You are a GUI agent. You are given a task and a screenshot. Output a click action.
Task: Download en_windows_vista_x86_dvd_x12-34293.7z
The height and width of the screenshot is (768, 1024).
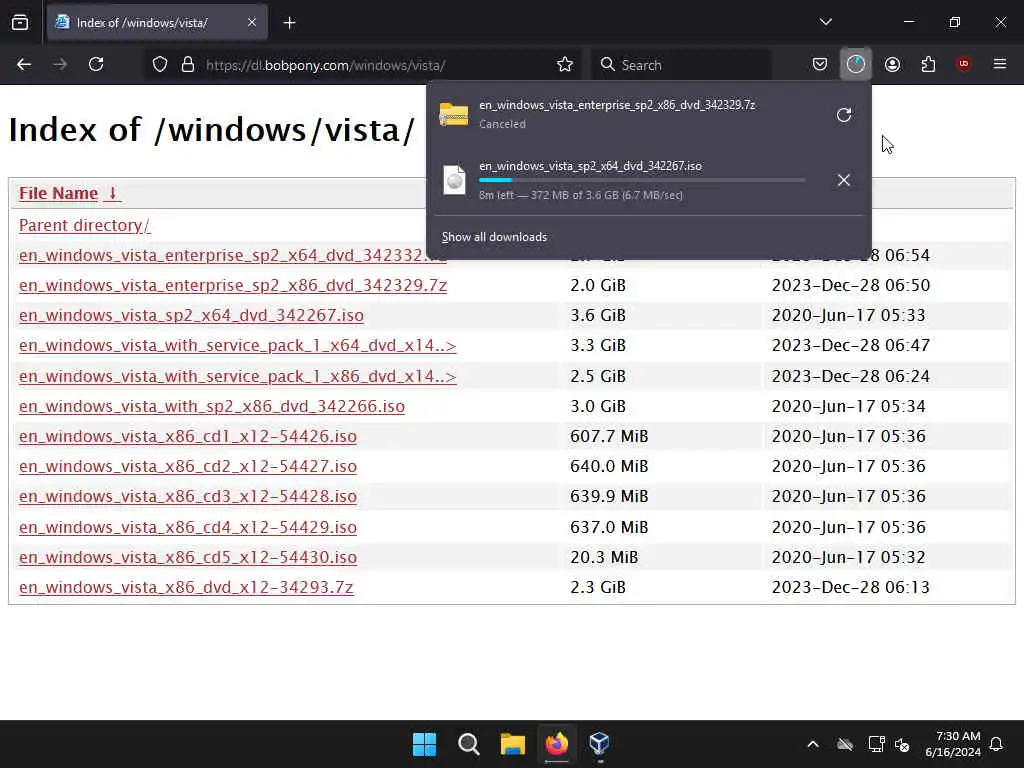coord(186,587)
